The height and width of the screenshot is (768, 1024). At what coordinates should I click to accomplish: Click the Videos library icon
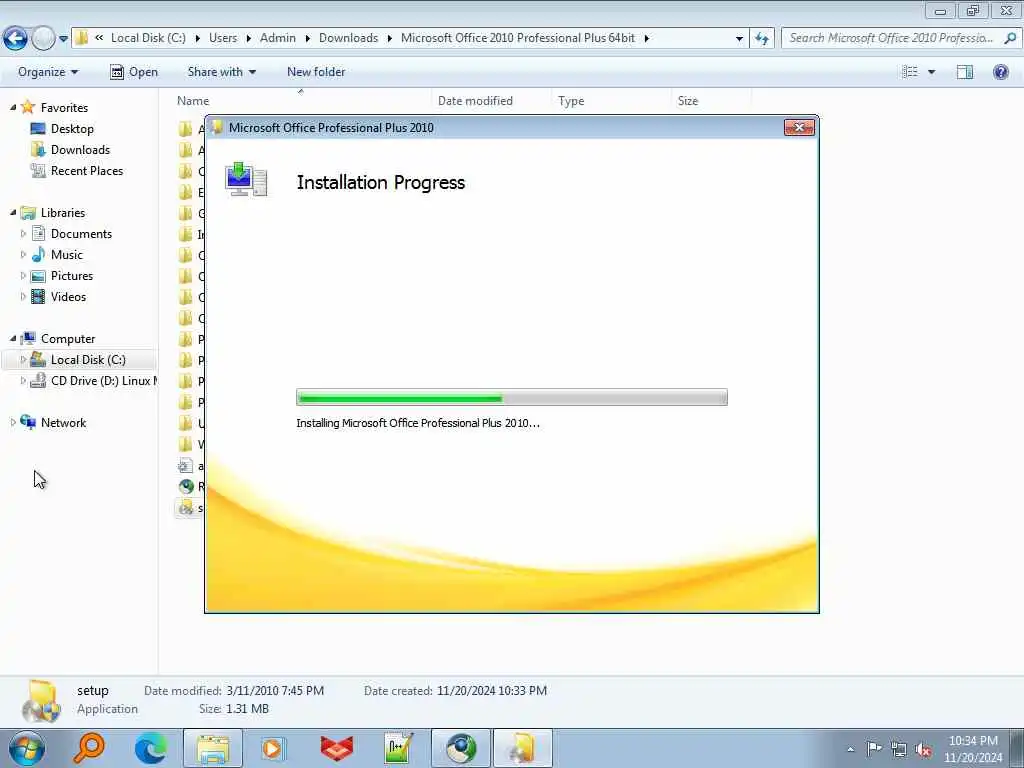39,296
